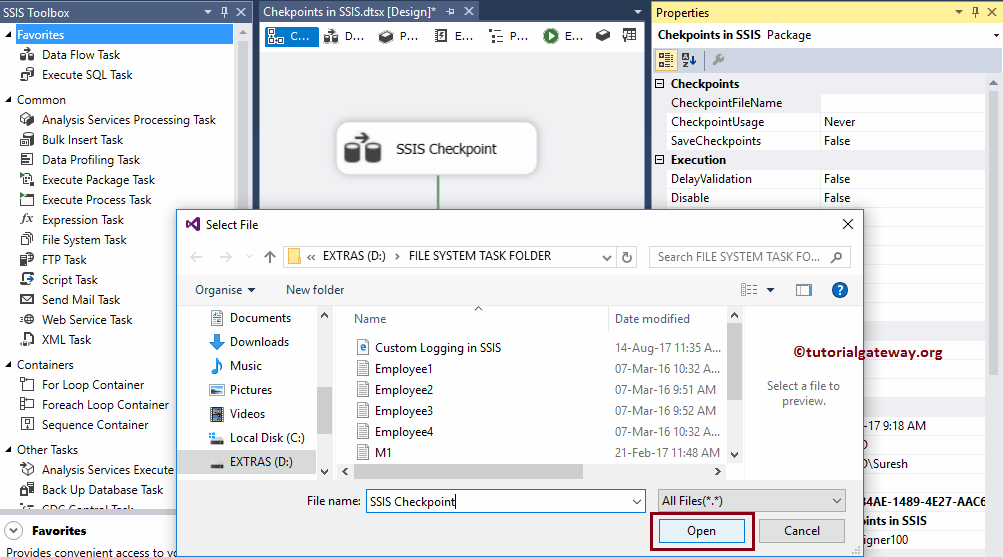Refresh the folder address bar
This screenshot has height=557, width=1003.
click(627, 257)
